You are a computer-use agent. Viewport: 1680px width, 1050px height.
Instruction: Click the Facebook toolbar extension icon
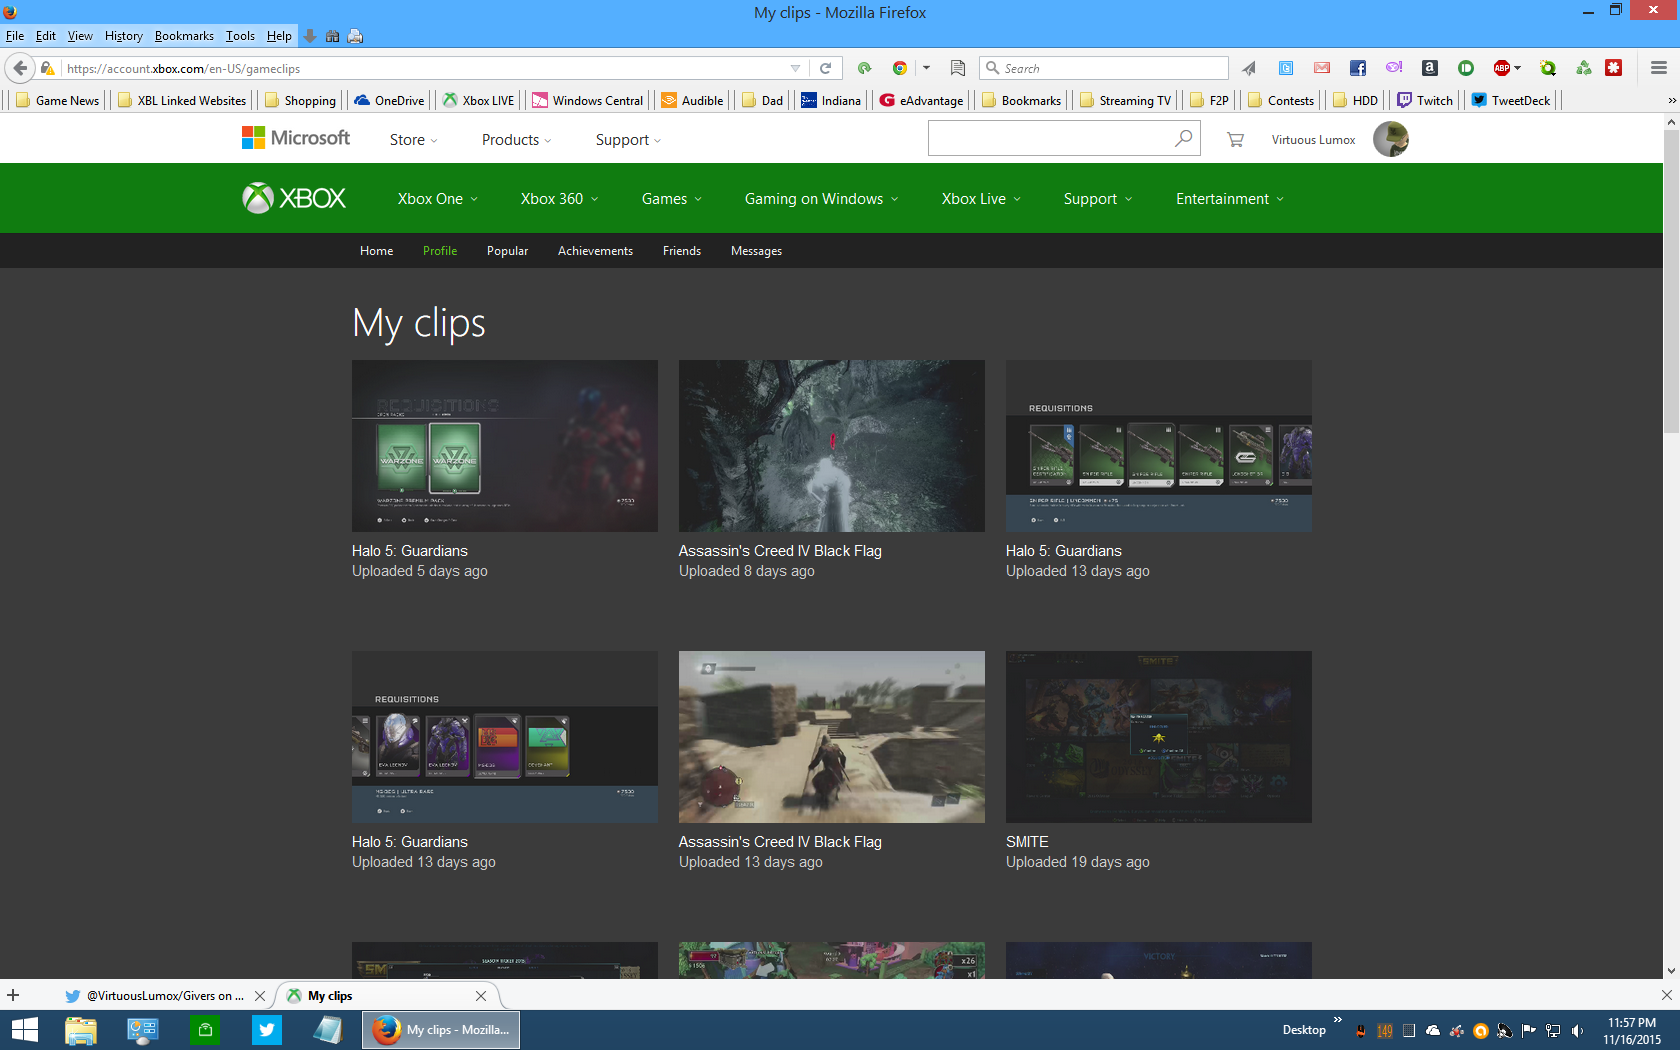click(x=1357, y=68)
